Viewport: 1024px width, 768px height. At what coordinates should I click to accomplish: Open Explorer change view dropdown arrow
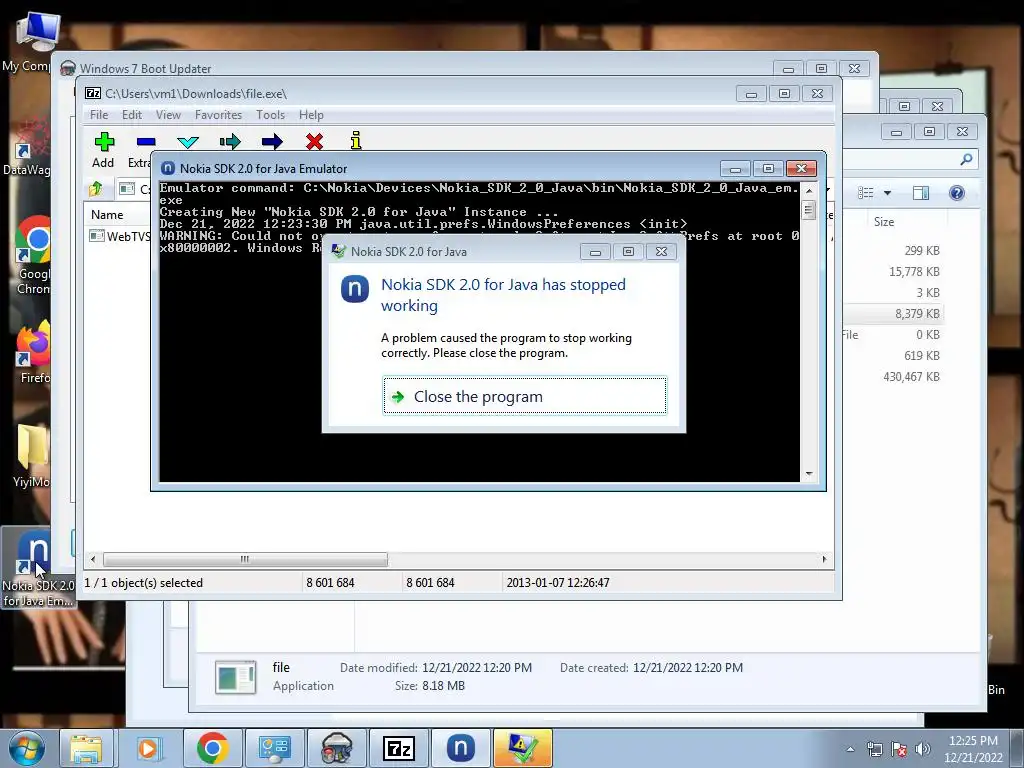[887, 193]
